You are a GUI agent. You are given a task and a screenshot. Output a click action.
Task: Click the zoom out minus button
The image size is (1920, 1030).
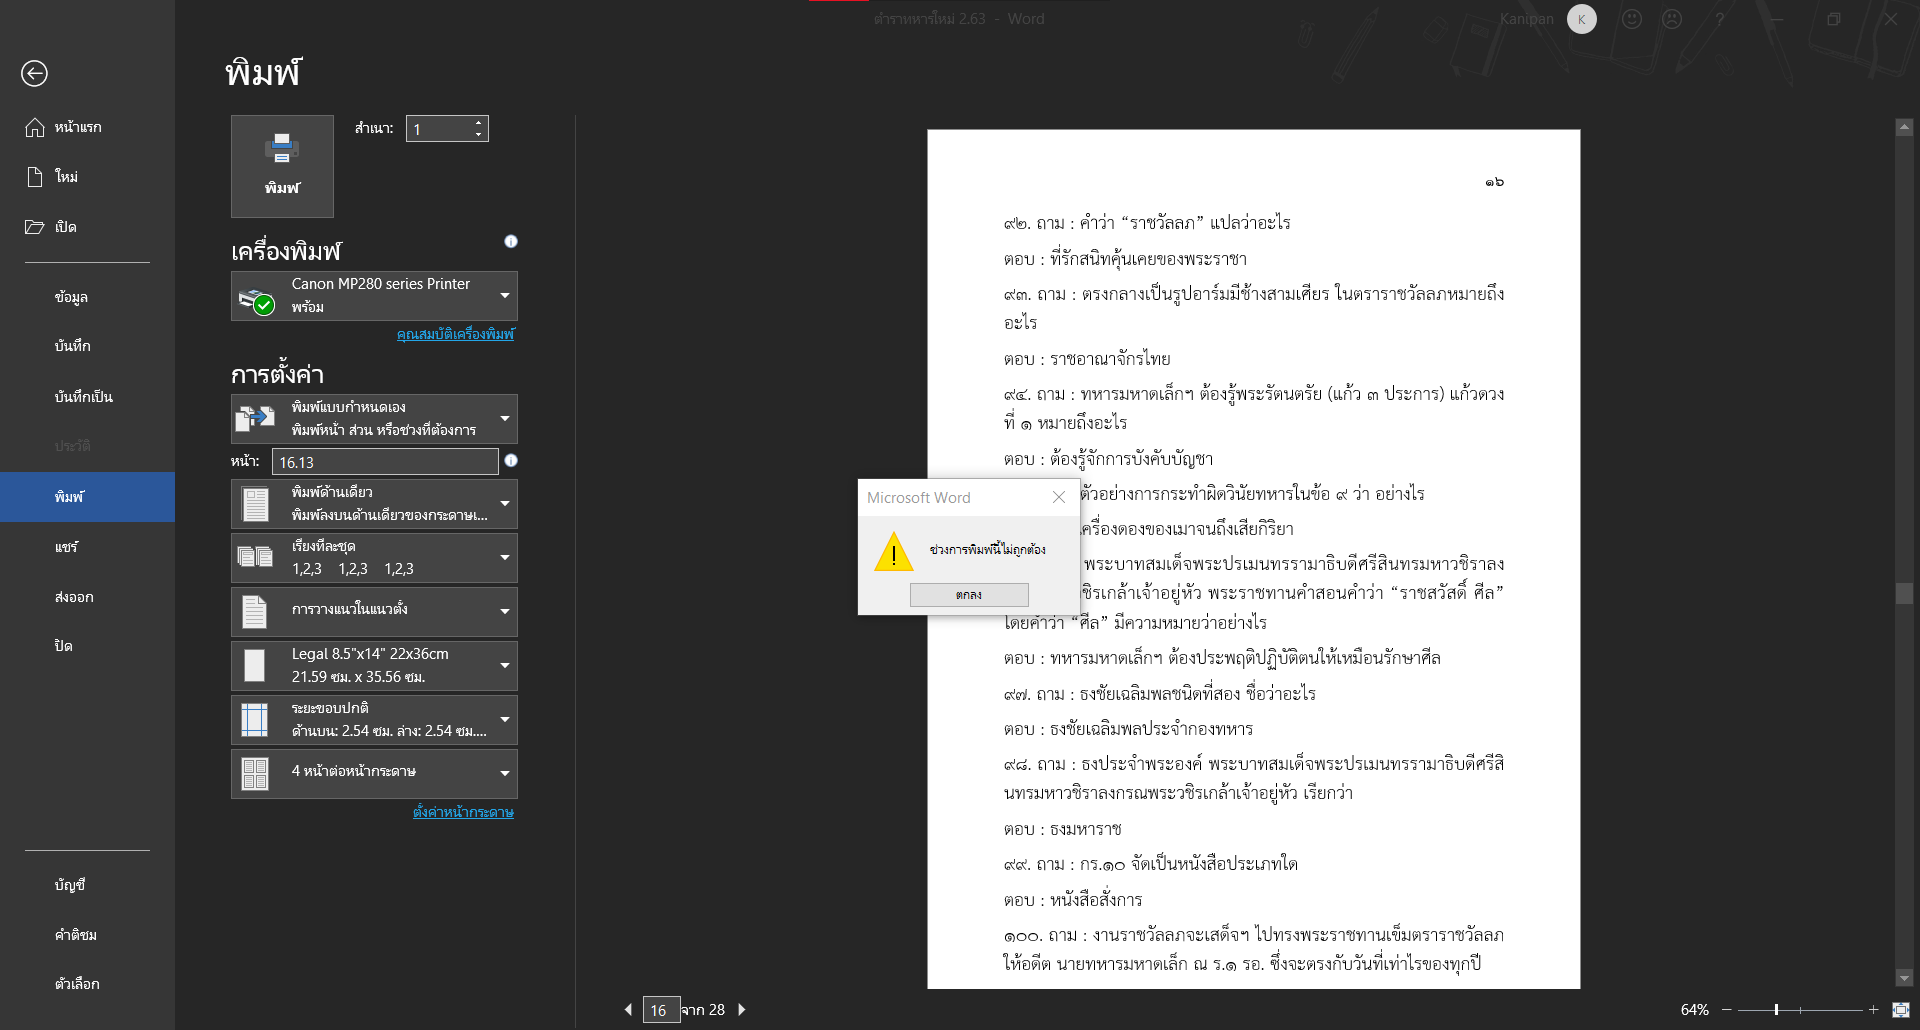pos(1726,1010)
